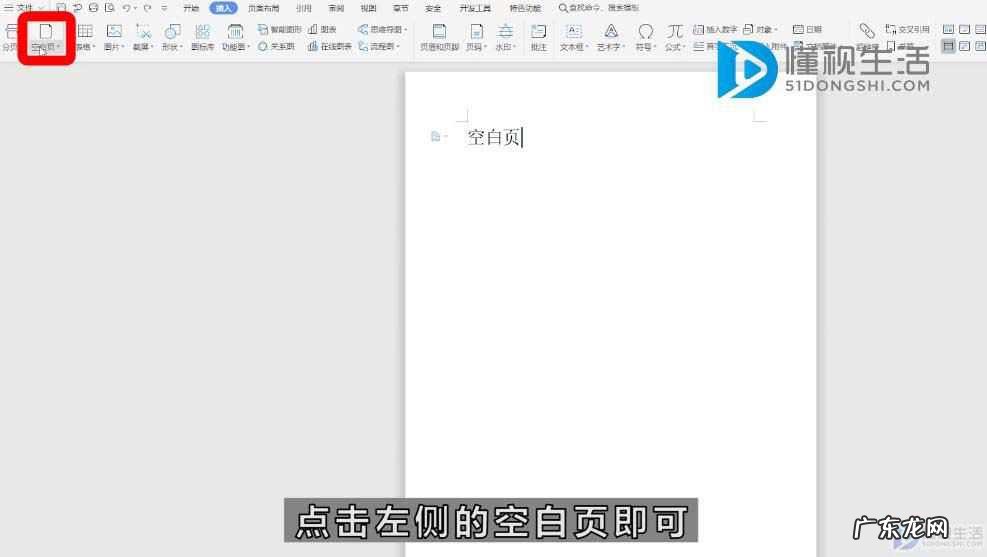987x557 pixels.
Task: Insert a 智能图形 smart graphic
Action: pos(279,30)
